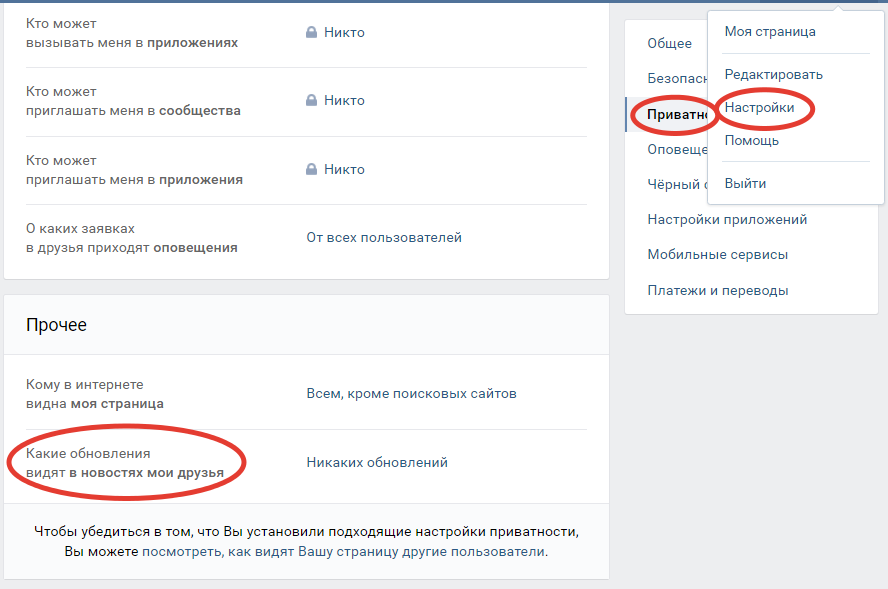Choose 'Редактировать' from the profile menu
888x589 pixels.
(774, 74)
